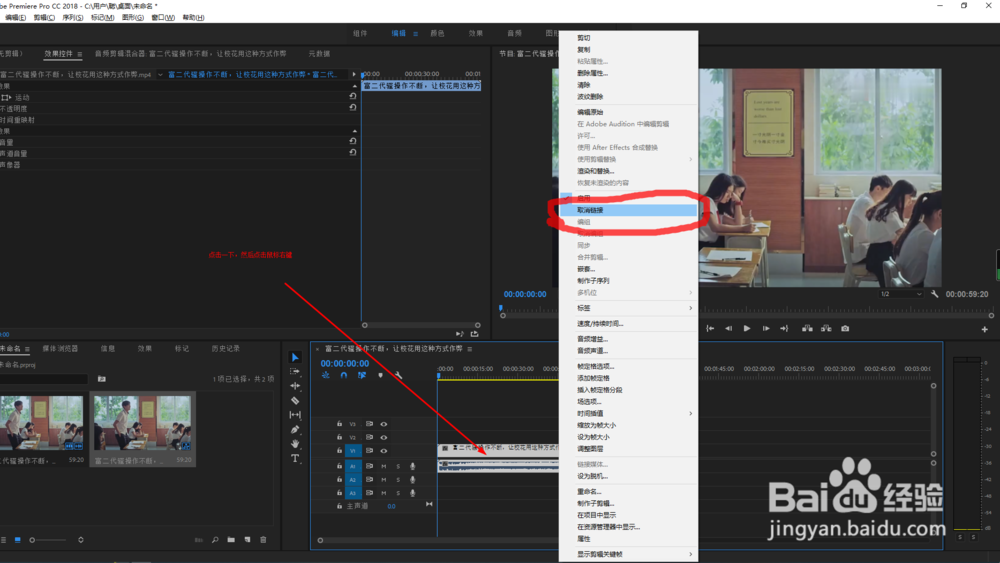Open the Color workspace tab
The height and width of the screenshot is (563, 1000).
click(x=438, y=33)
